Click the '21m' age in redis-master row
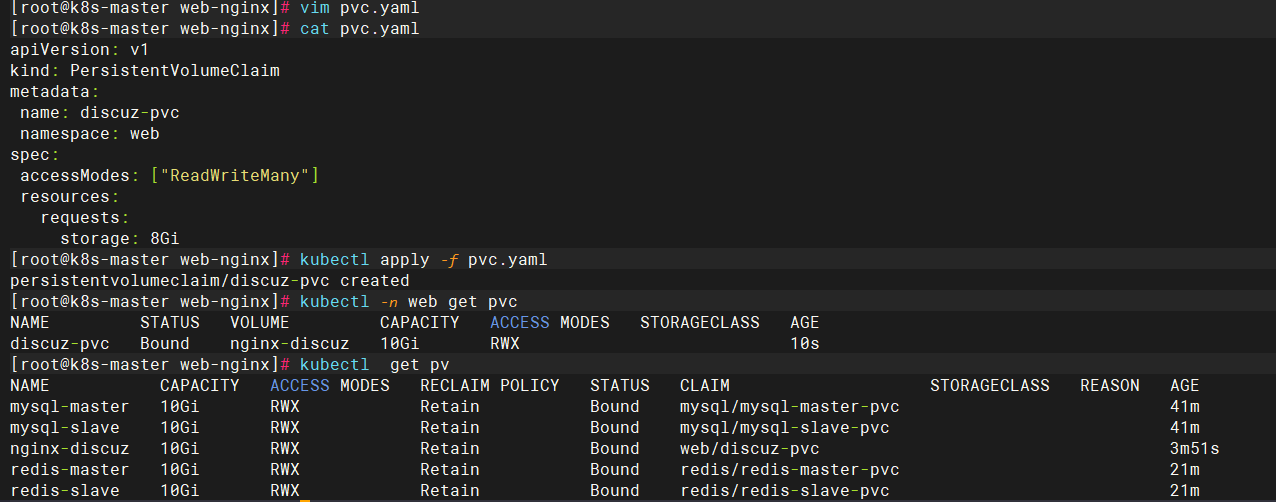Image resolution: width=1276 pixels, height=502 pixels. [x=1185, y=470]
